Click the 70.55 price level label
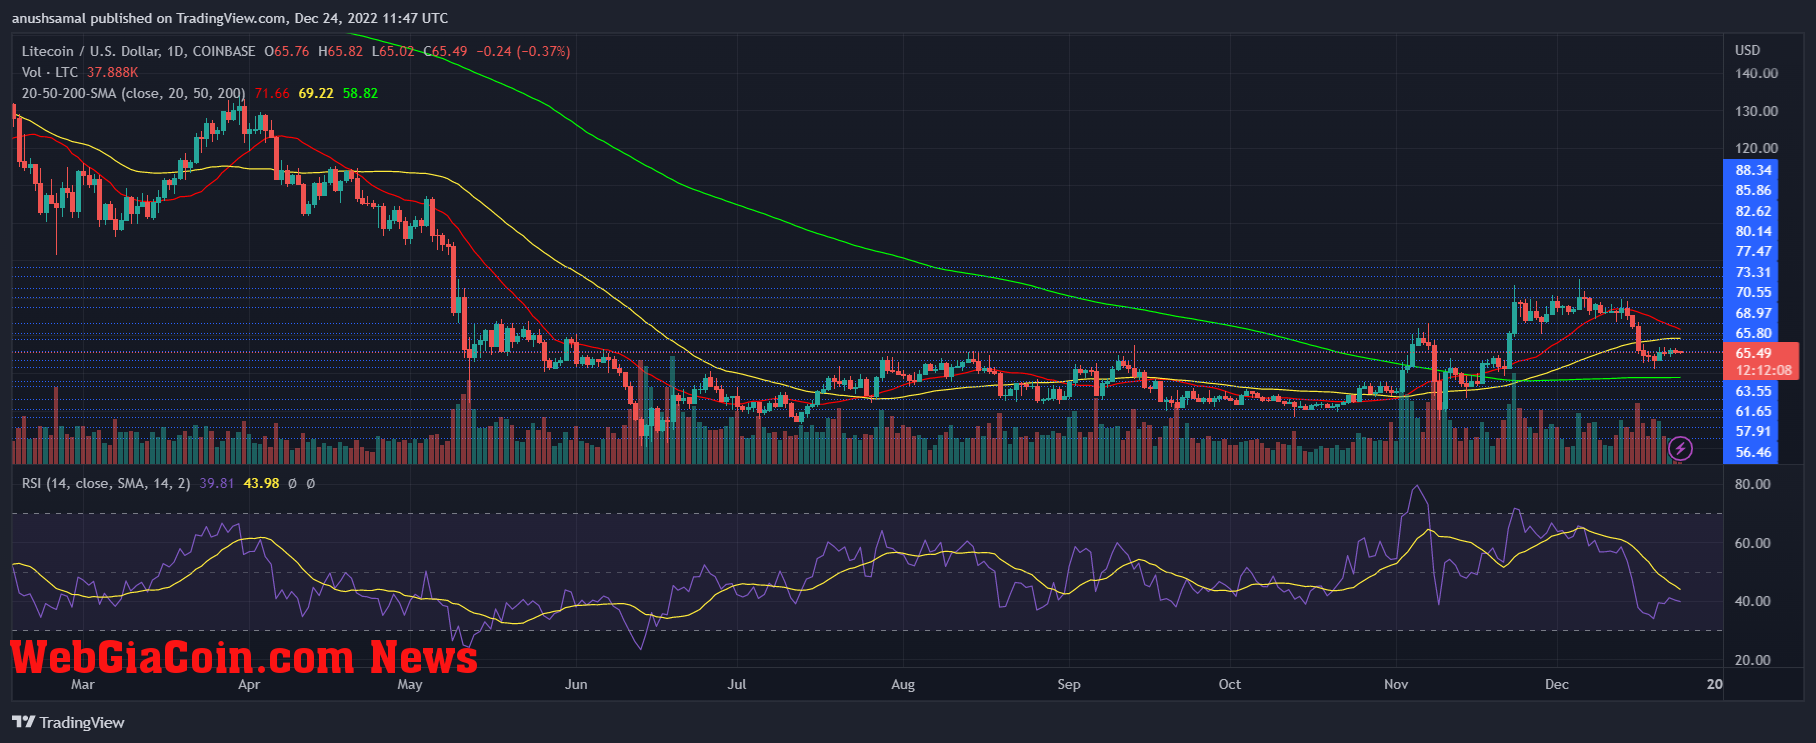Image resolution: width=1816 pixels, height=743 pixels. (x=1753, y=292)
